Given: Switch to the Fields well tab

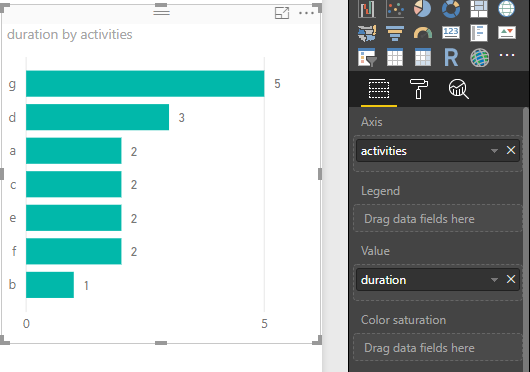Looking at the screenshot, I should tap(379, 89).
